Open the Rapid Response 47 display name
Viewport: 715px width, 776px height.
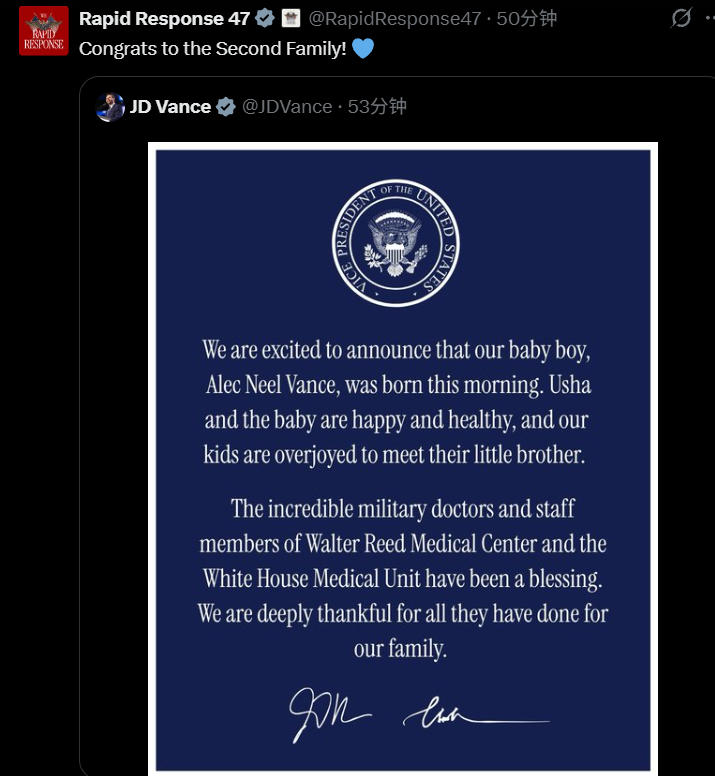pyautogui.click(x=164, y=18)
